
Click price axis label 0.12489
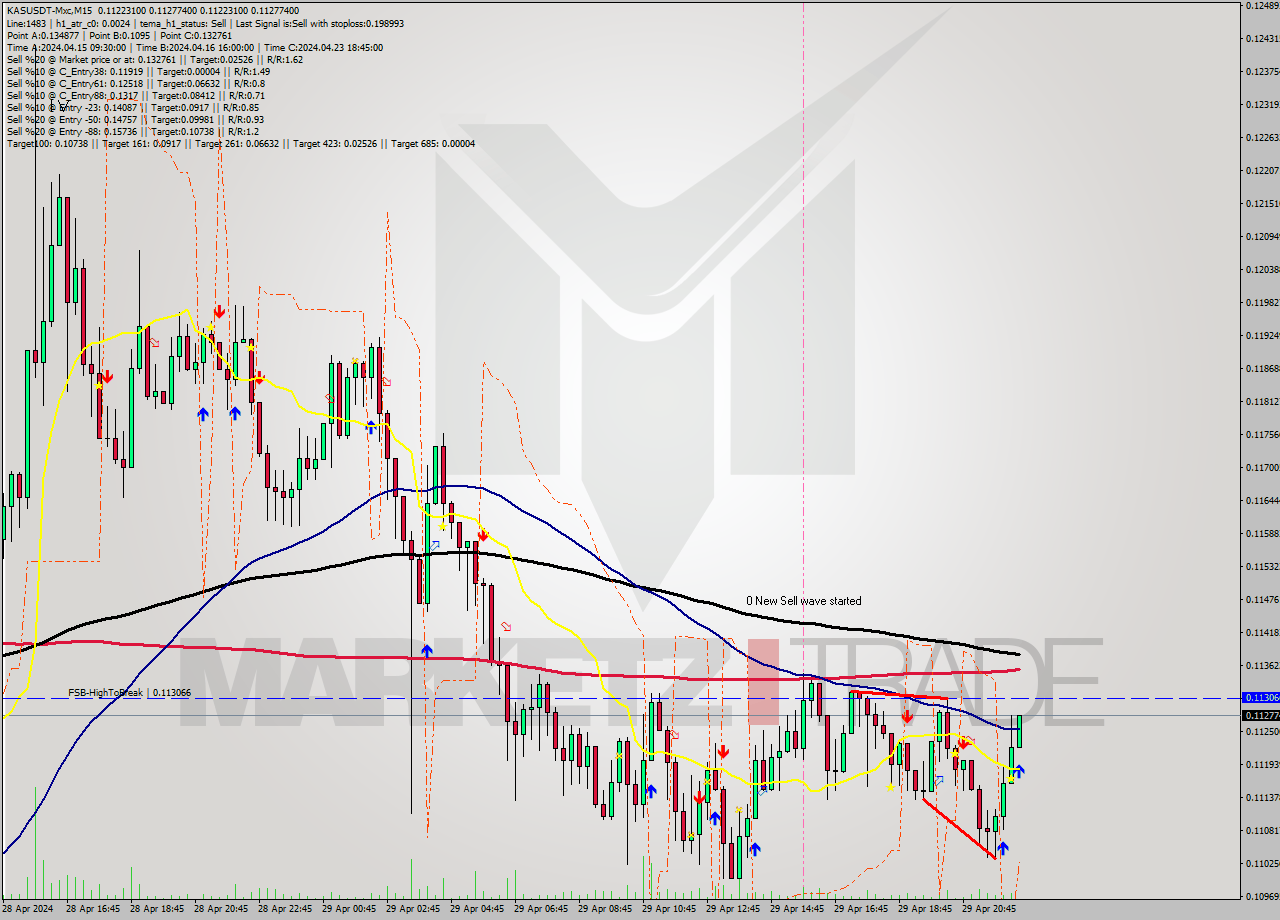1261,6
